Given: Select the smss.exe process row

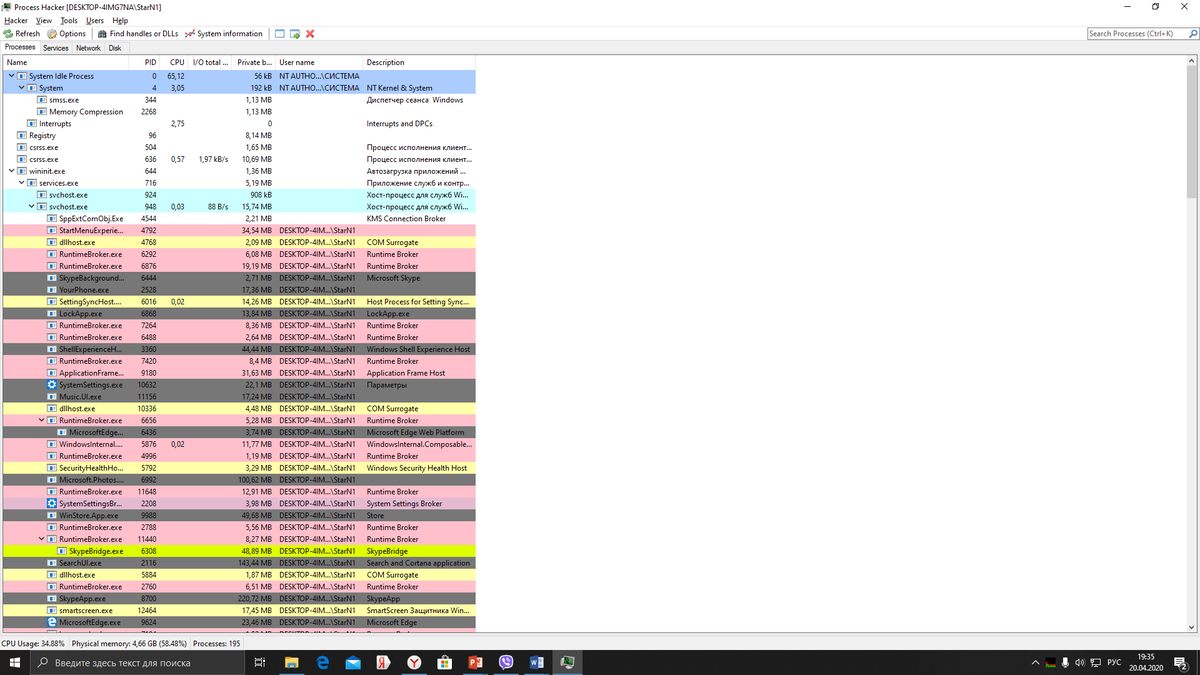Looking at the screenshot, I should (238, 100).
